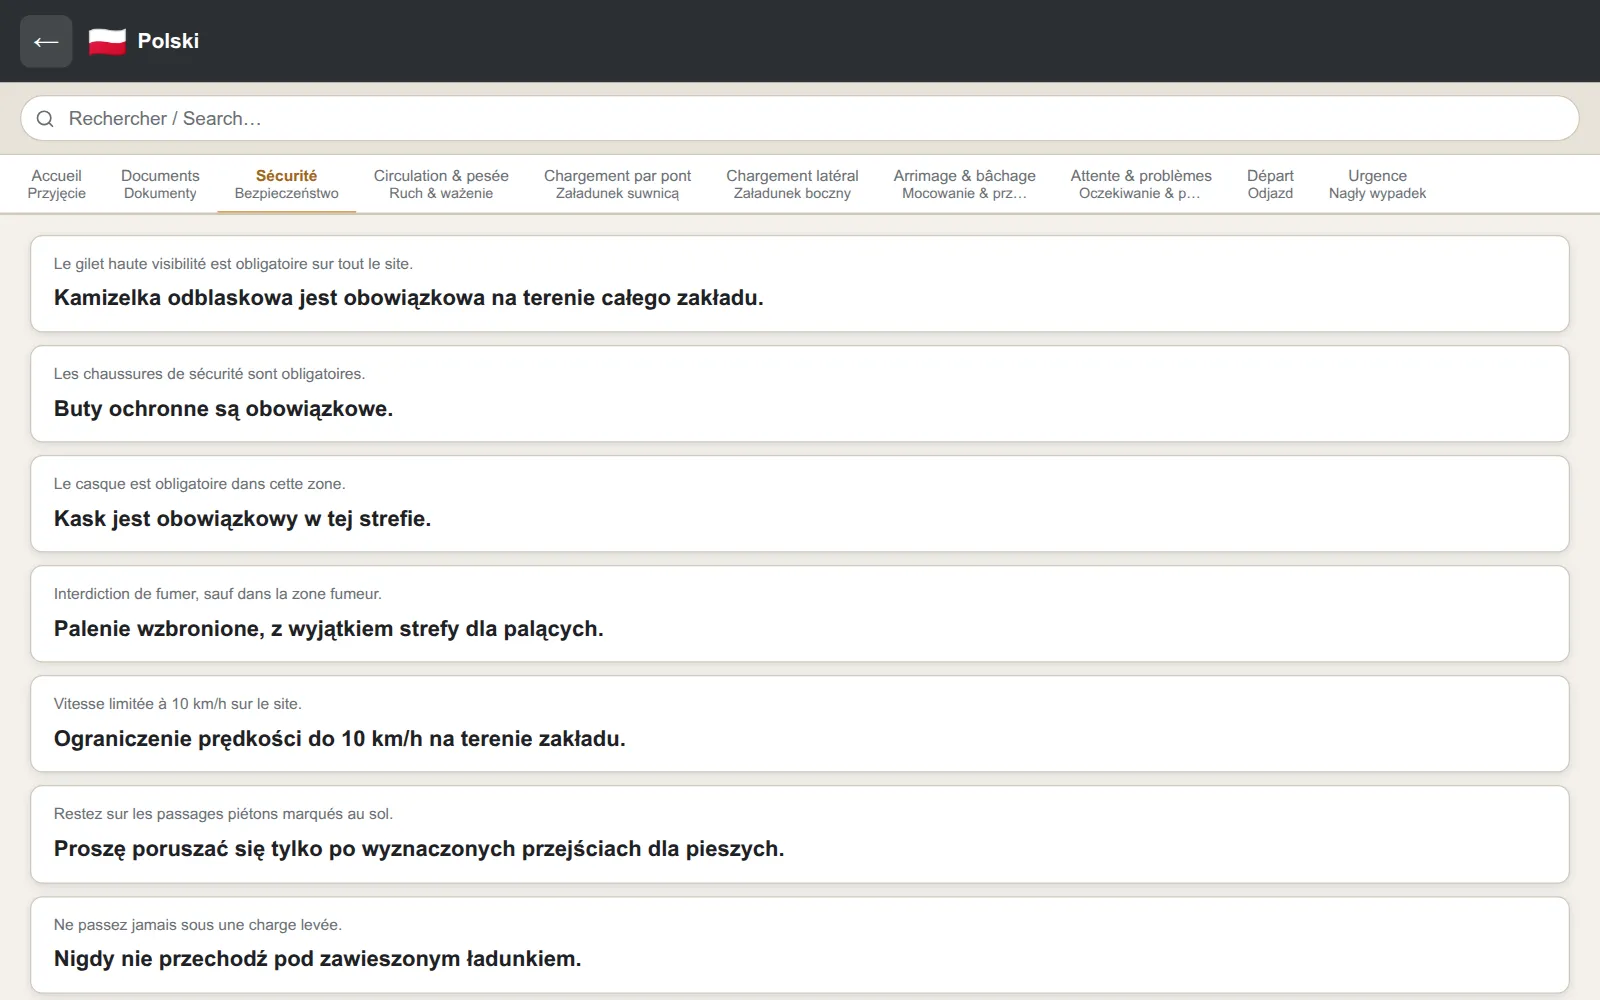The height and width of the screenshot is (1000, 1600).
Task: Open Arrimage & bâchage tab
Action: (x=964, y=184)
